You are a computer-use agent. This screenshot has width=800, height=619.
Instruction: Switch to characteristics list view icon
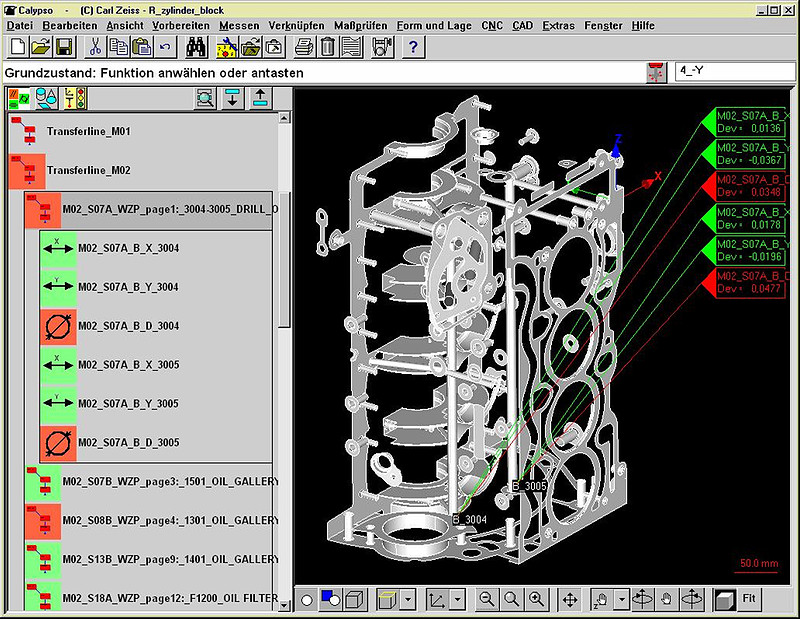point(20,98)
